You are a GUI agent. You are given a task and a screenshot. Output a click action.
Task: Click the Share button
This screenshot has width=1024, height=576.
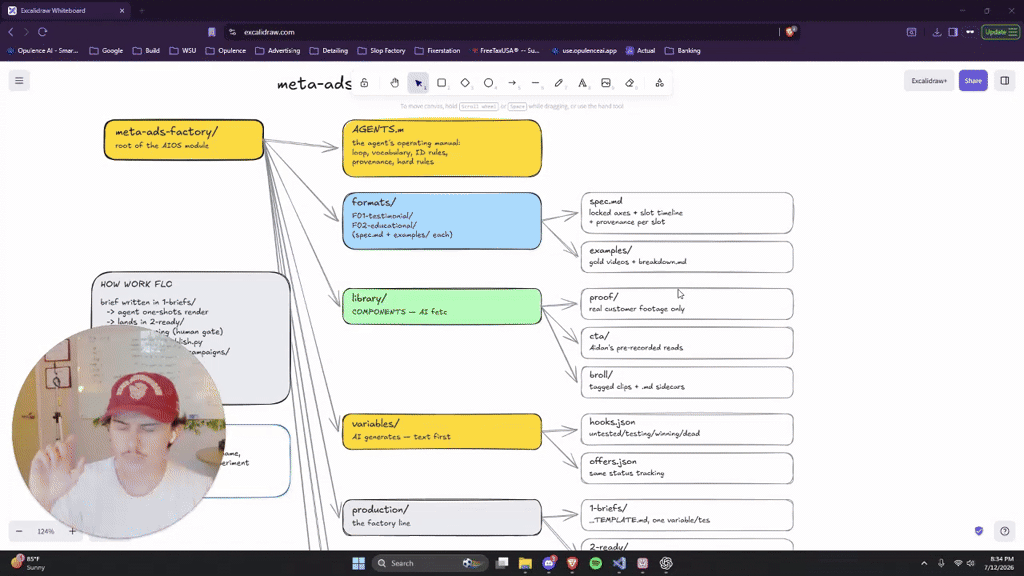973,80
